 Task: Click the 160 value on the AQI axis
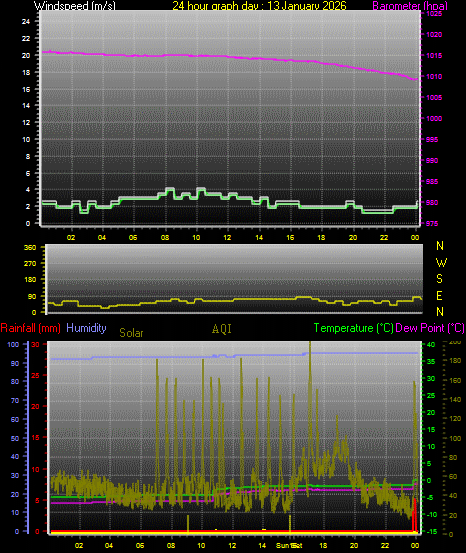click(x=455, y=381)
